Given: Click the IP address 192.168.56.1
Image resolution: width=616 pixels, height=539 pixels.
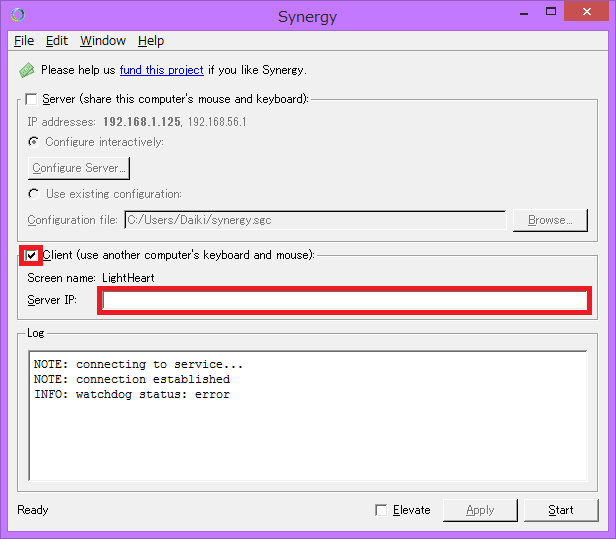Looking at the screenshot, I should [217, 122].
